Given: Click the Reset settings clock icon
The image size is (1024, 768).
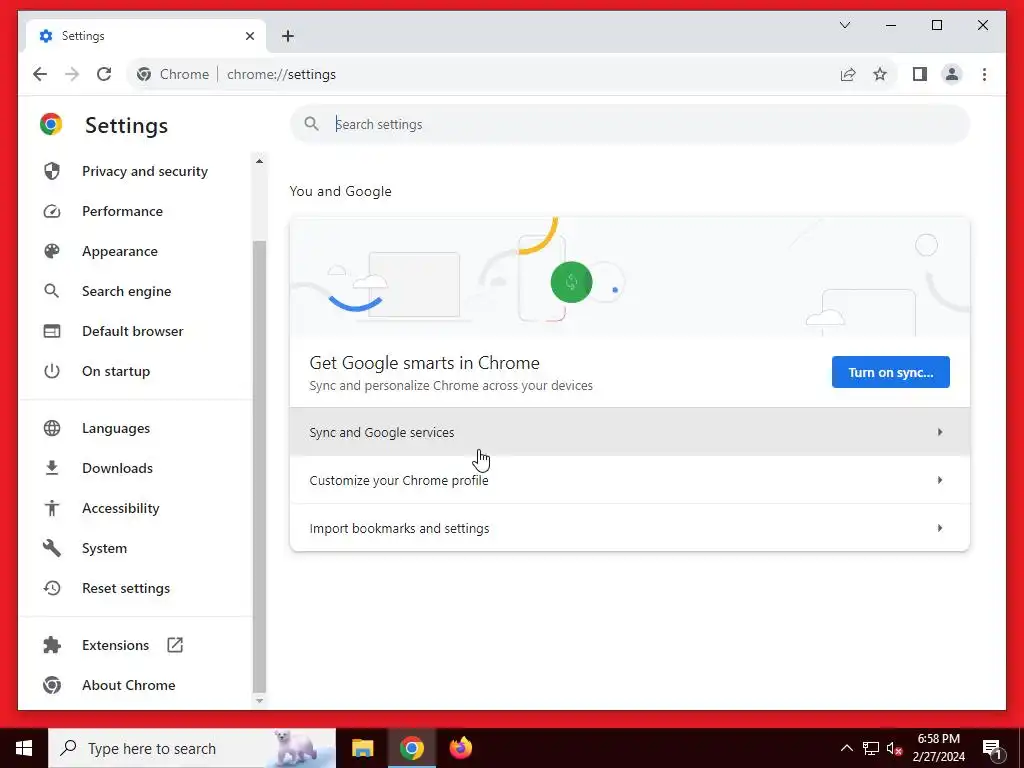Looking at the screenshot, I should click(x=52, y=588).
